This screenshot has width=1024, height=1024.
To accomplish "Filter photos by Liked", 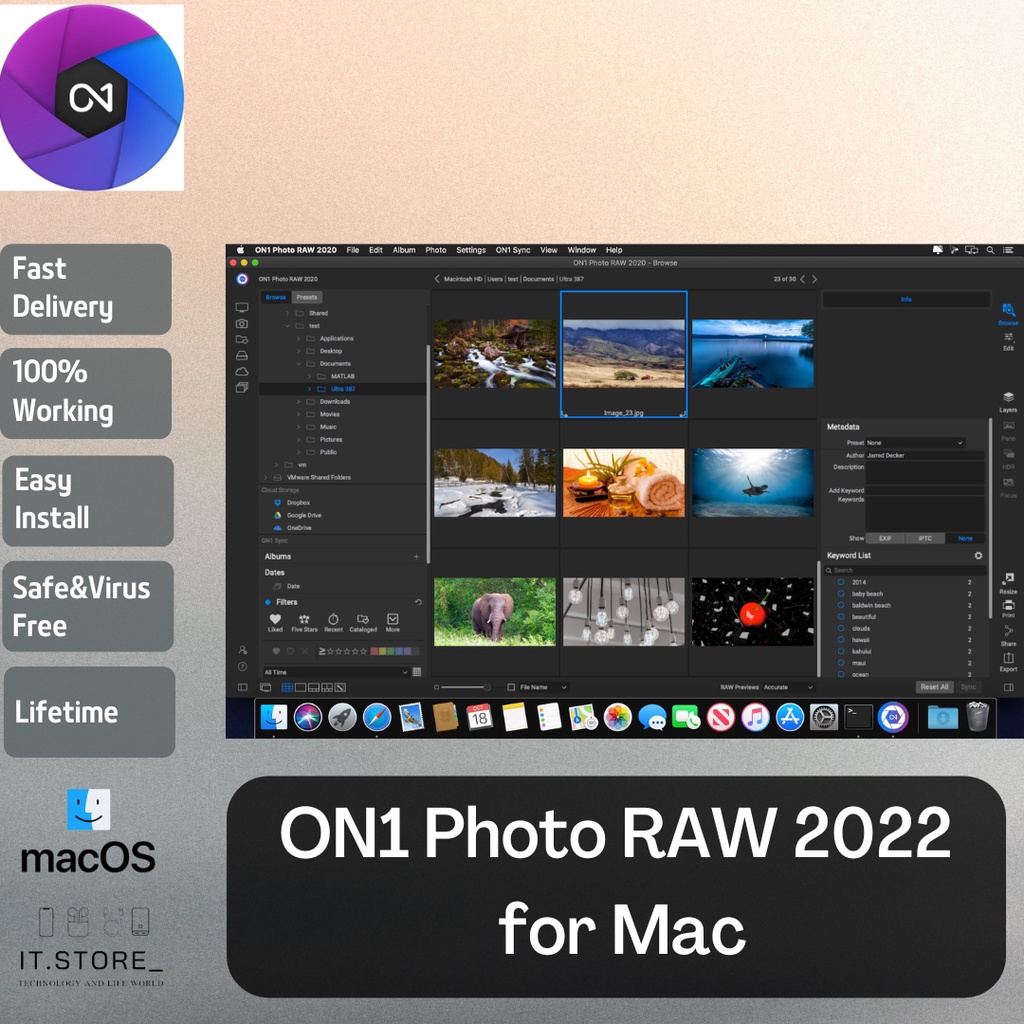I will coord(275,620).
